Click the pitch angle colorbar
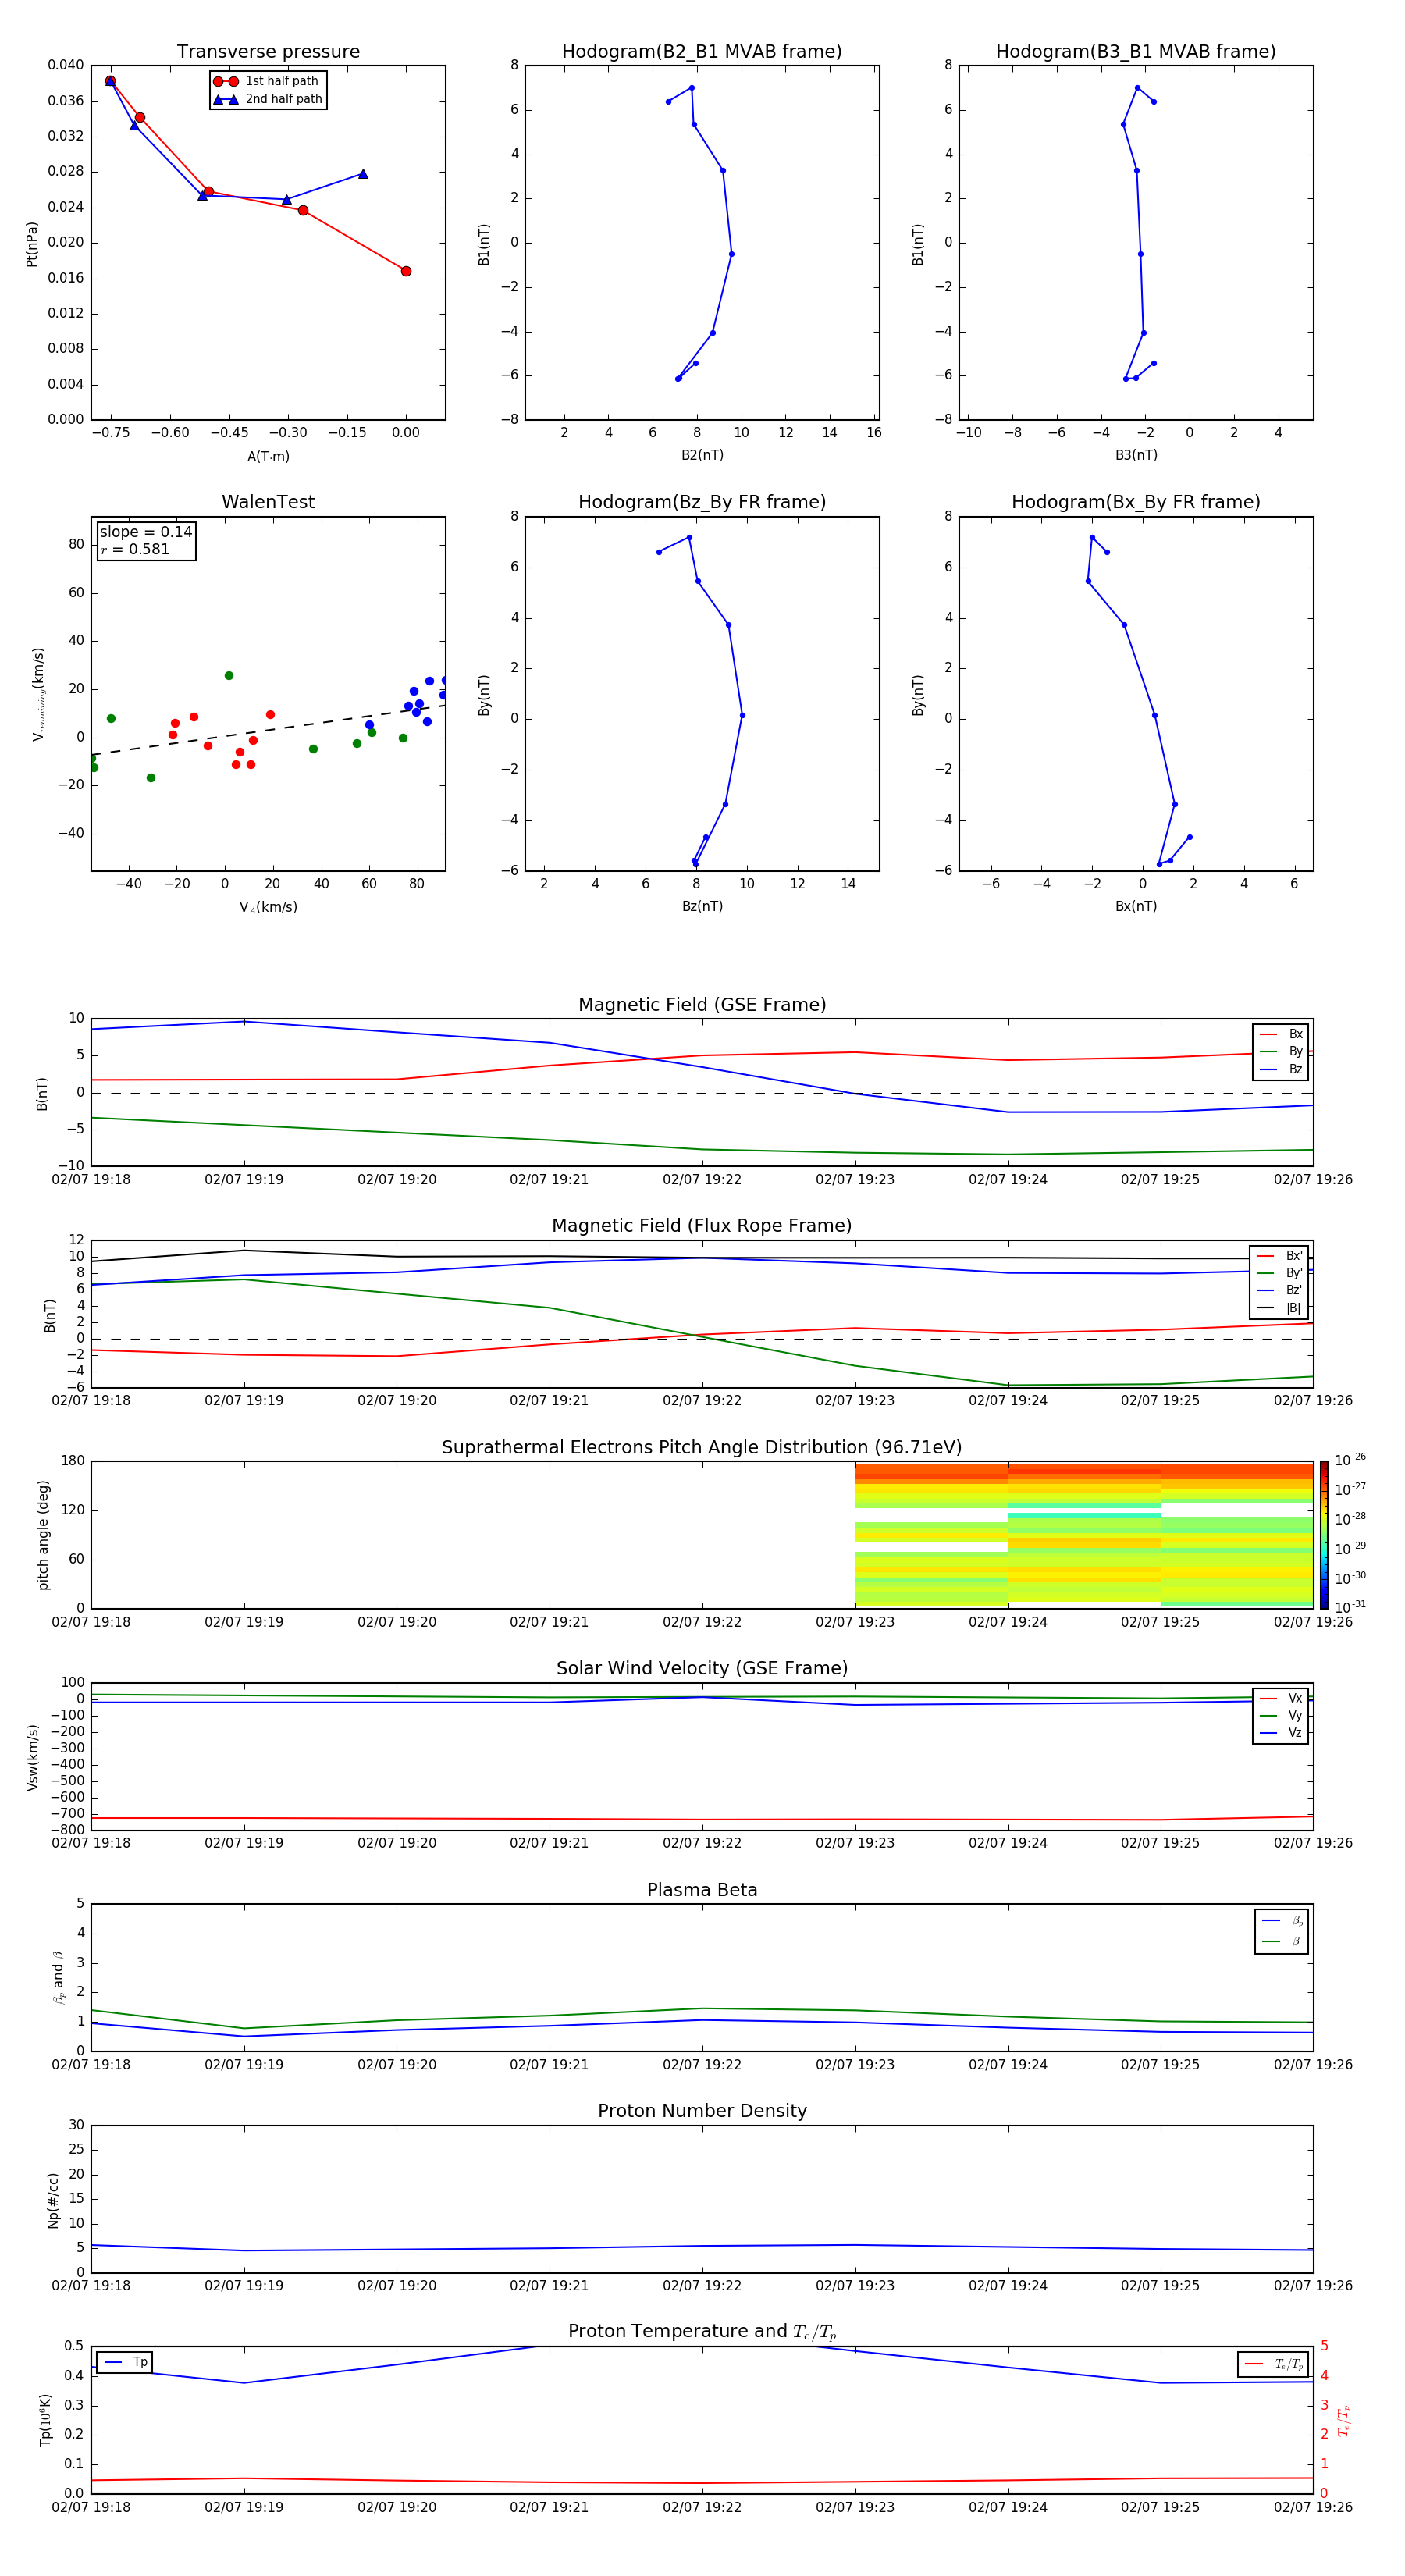Image resolution: width=1405 pixels, height=2576 pixels. coord(1324,1534)
